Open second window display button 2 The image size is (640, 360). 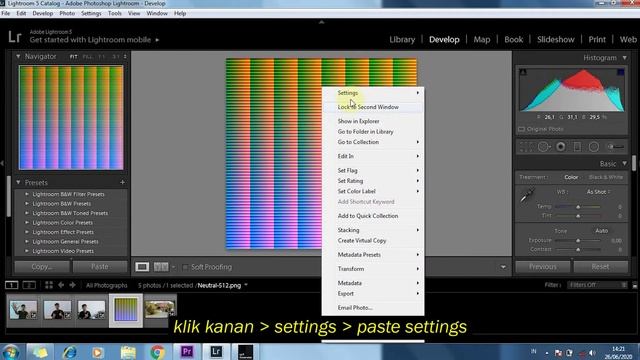(x=29, y=285)
